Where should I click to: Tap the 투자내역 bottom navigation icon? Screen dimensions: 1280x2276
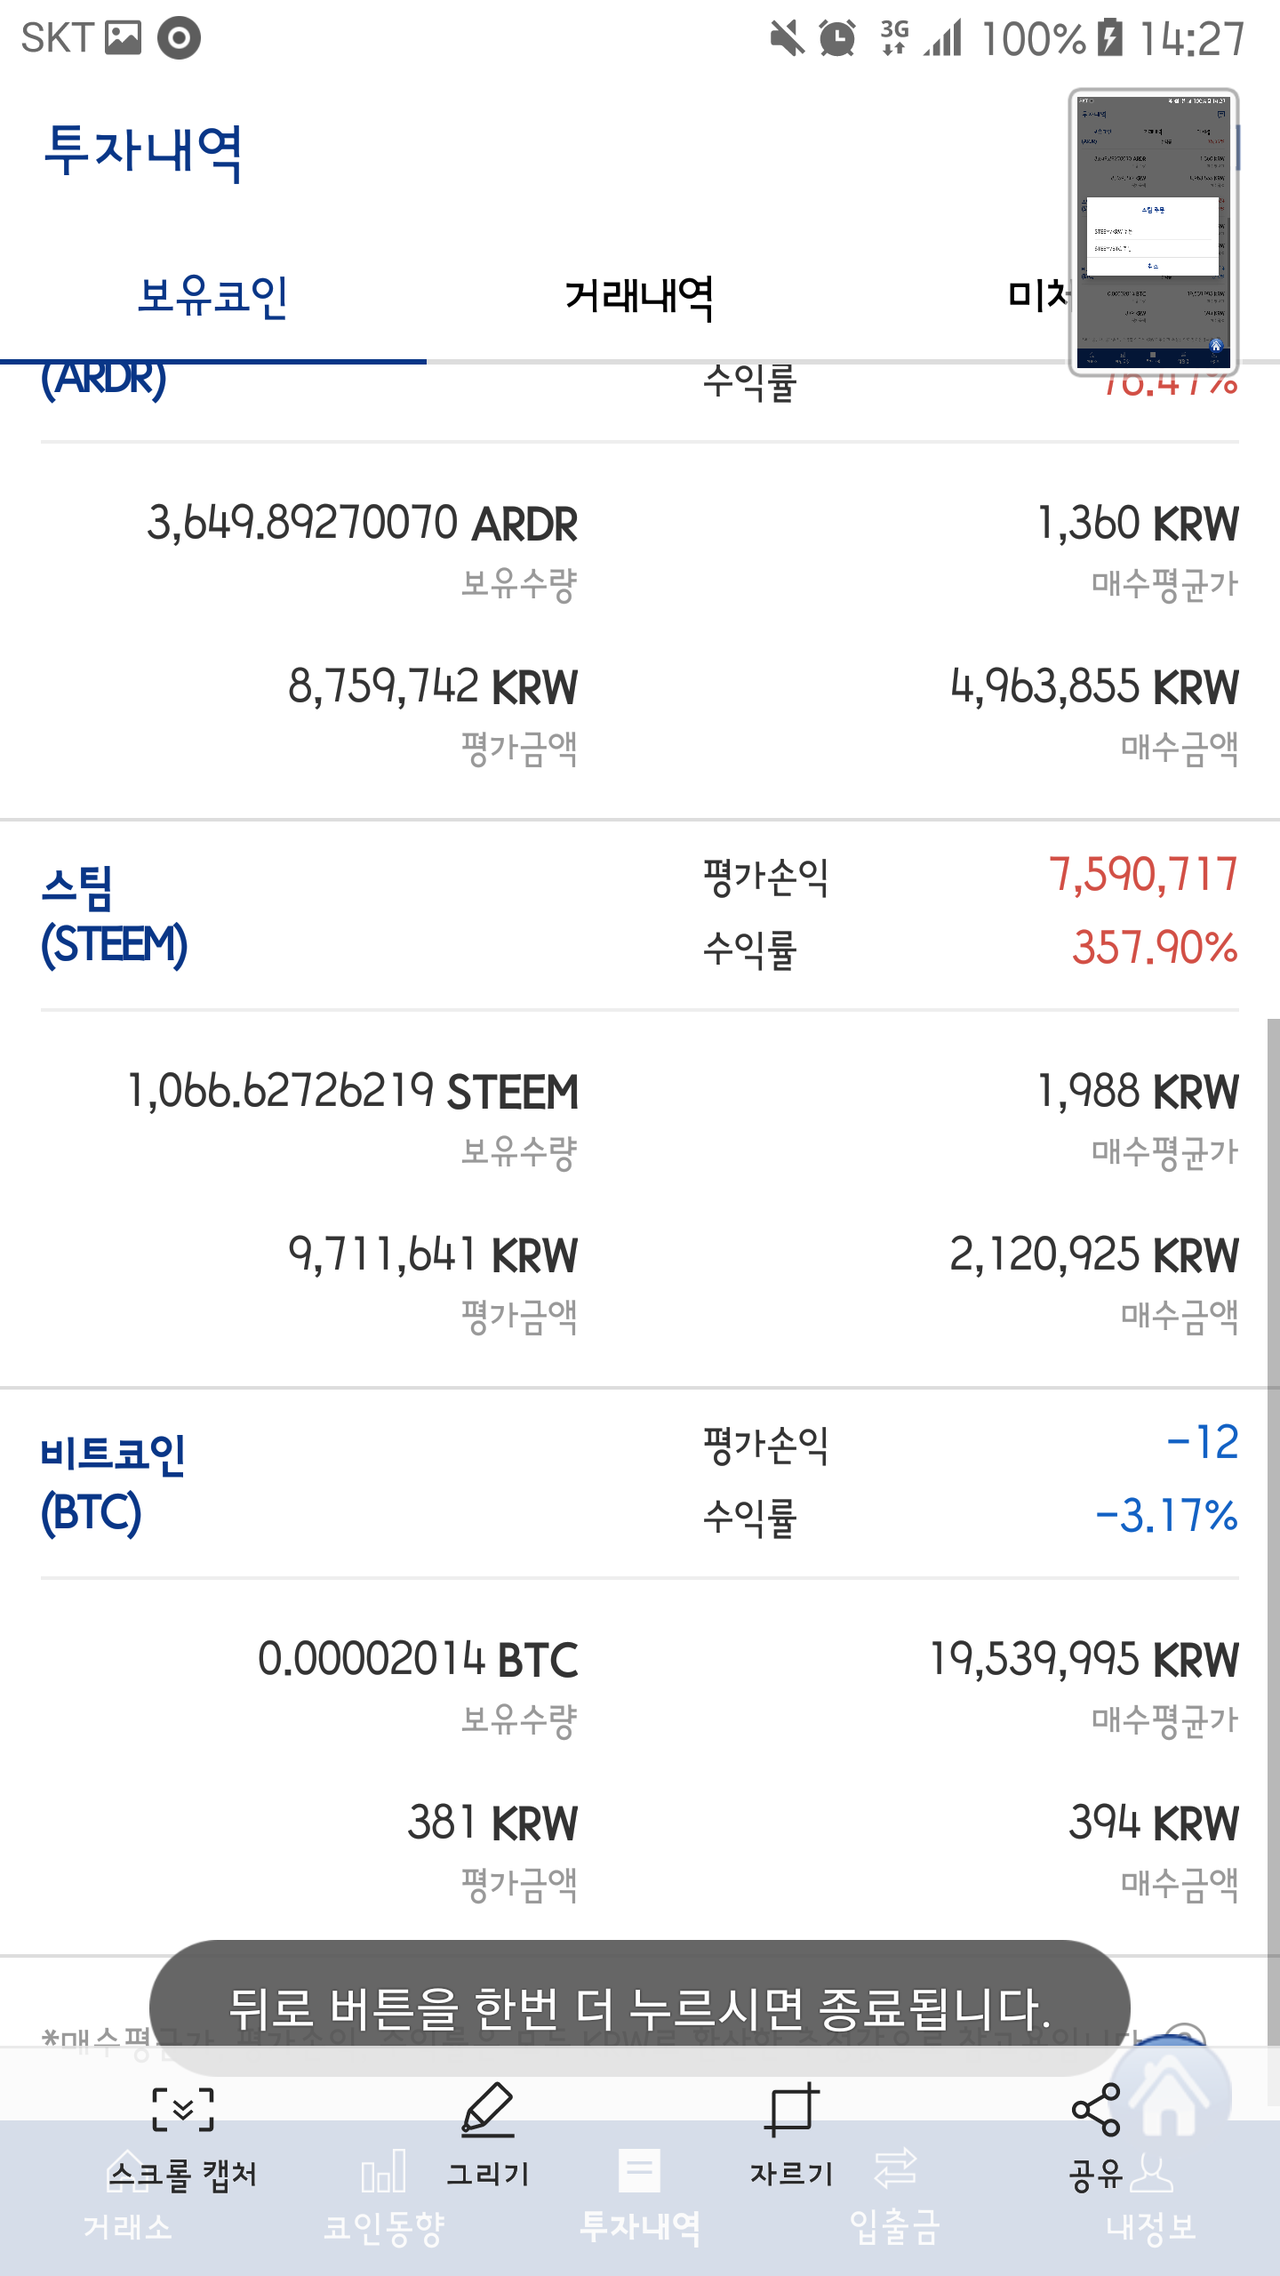[640, 2172]
